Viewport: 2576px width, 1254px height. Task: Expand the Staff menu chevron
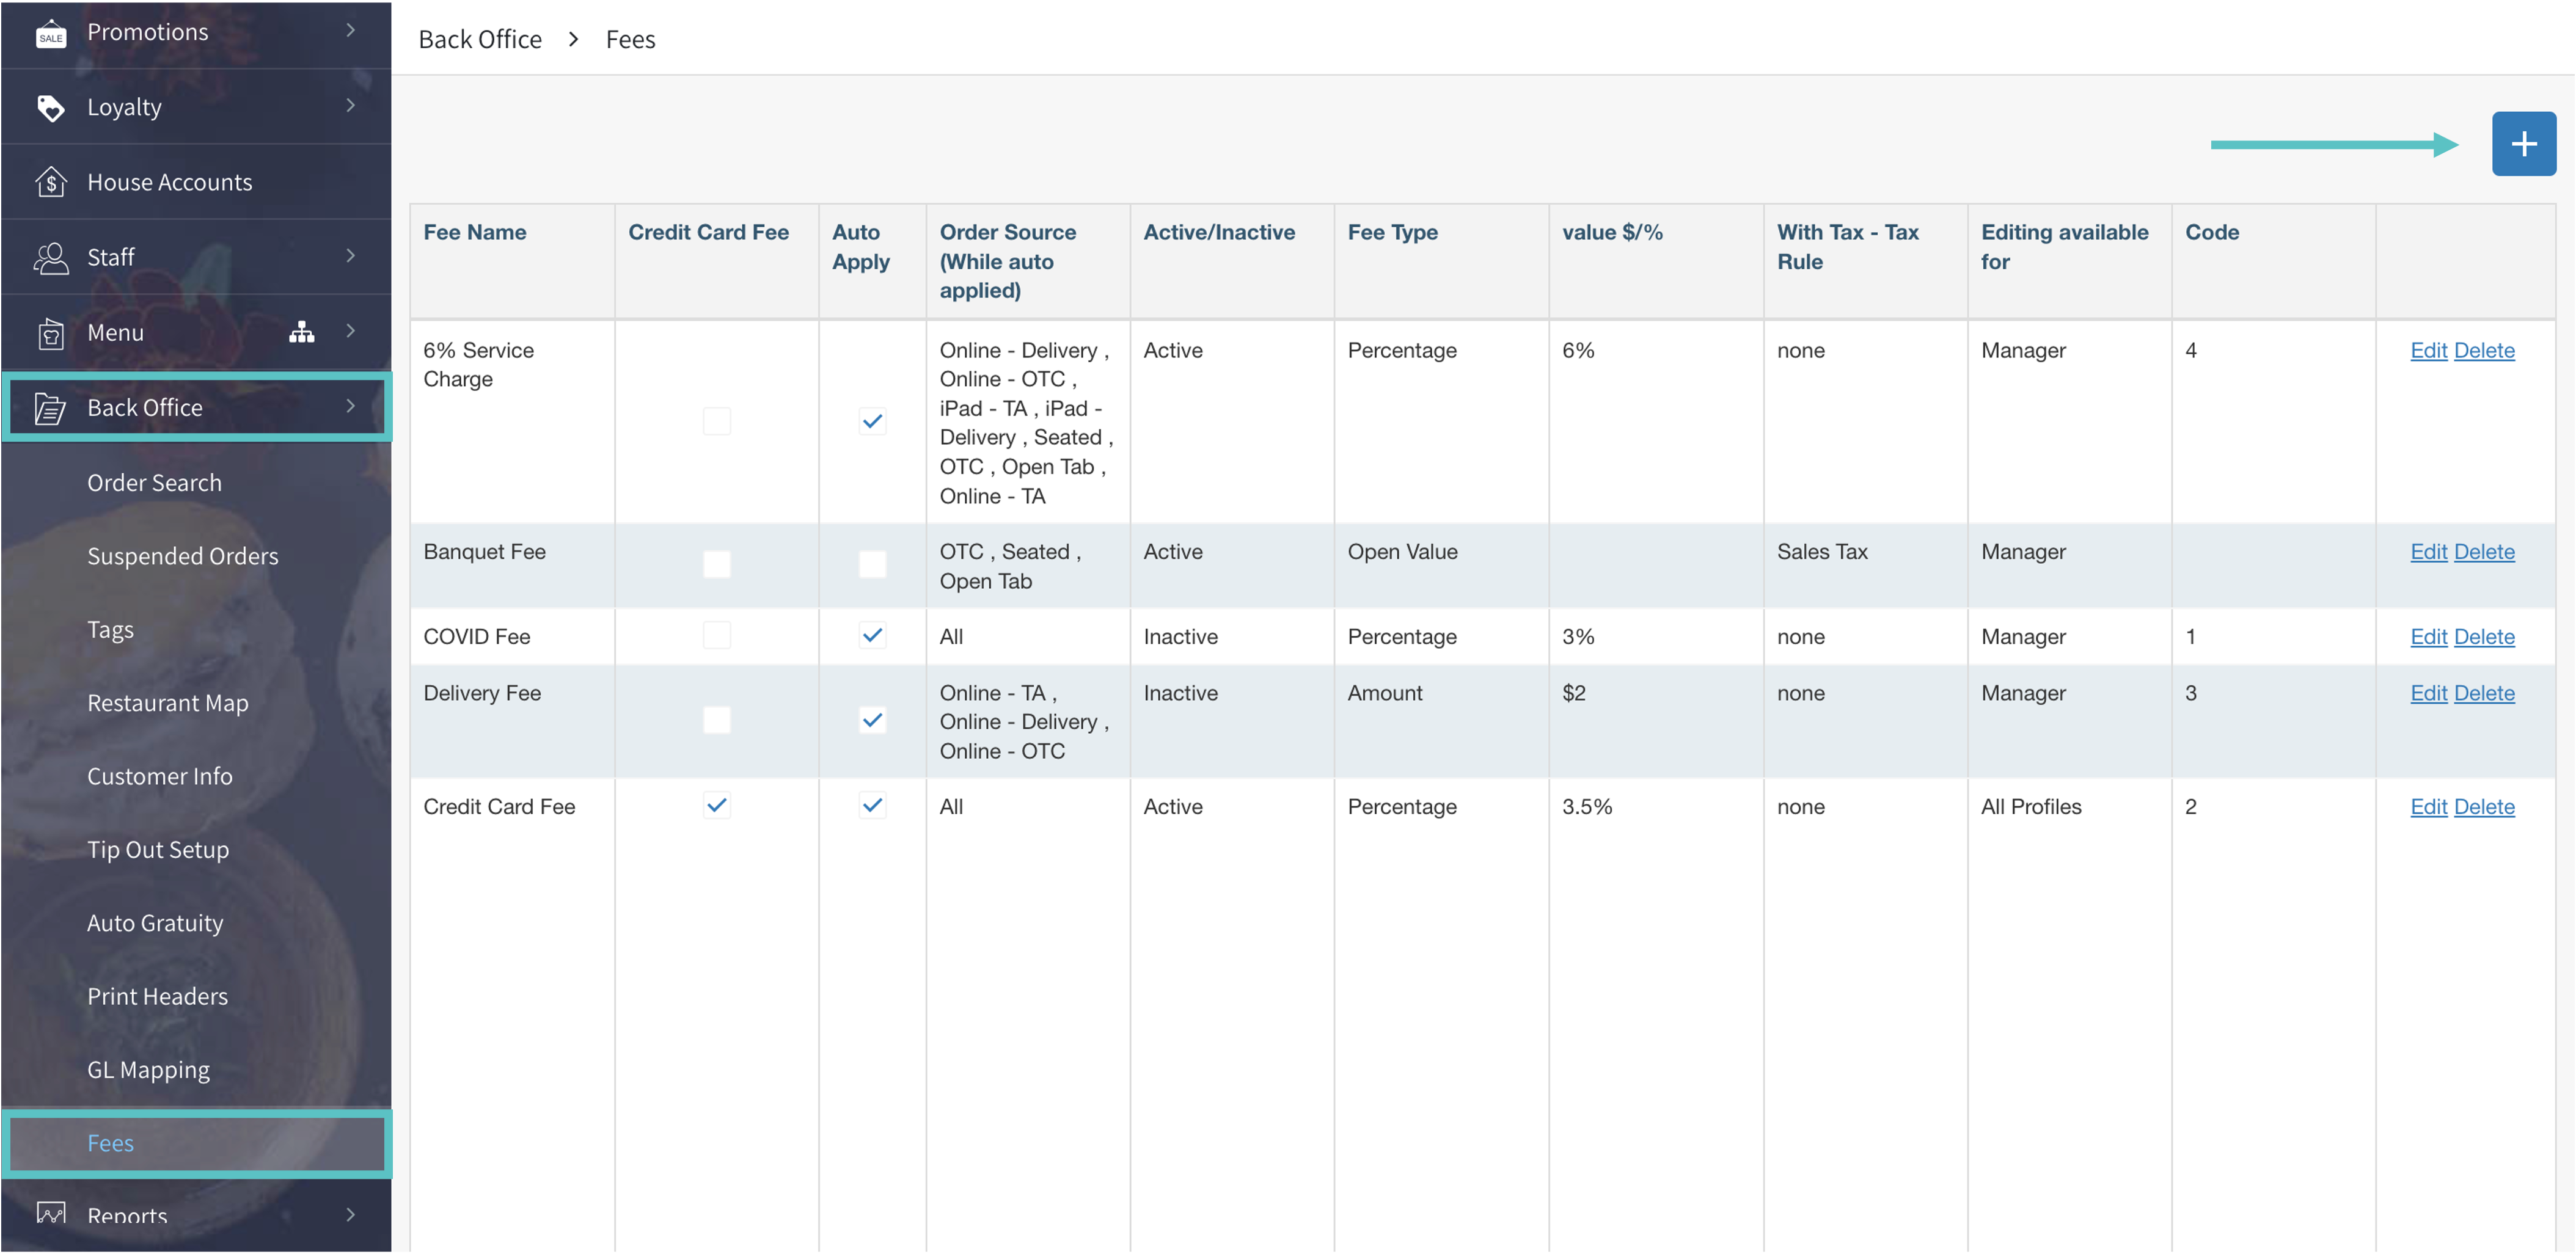coord(350,256)
